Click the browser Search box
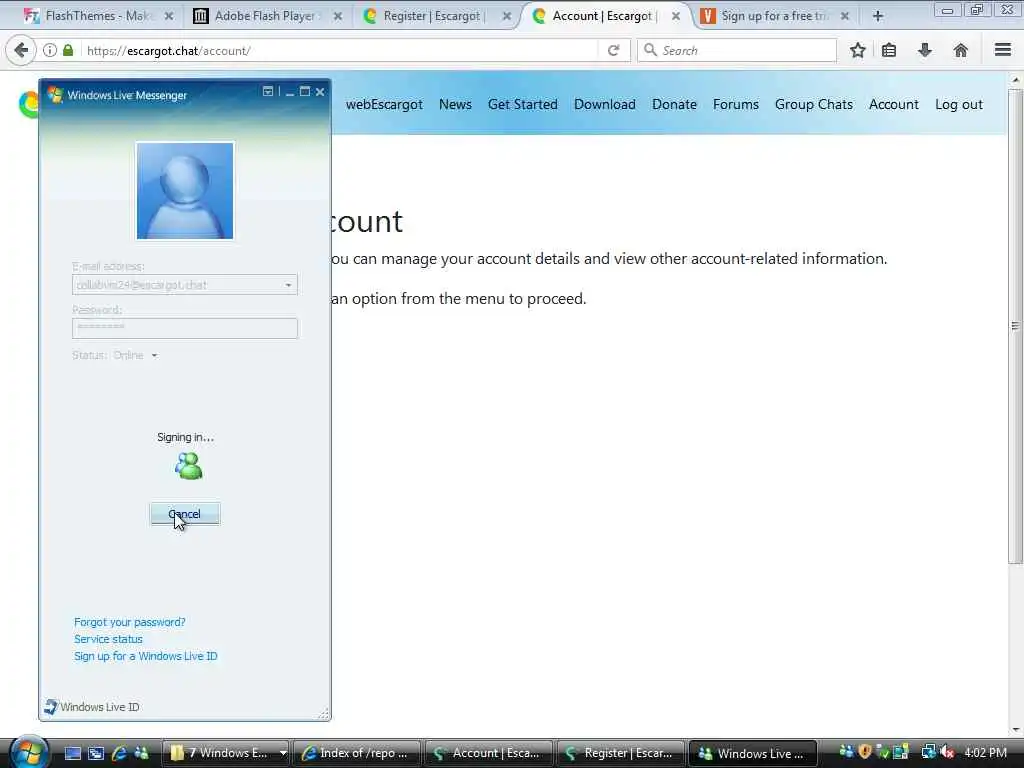Viewport: 1024px width, 768px height. pos(737,50)
